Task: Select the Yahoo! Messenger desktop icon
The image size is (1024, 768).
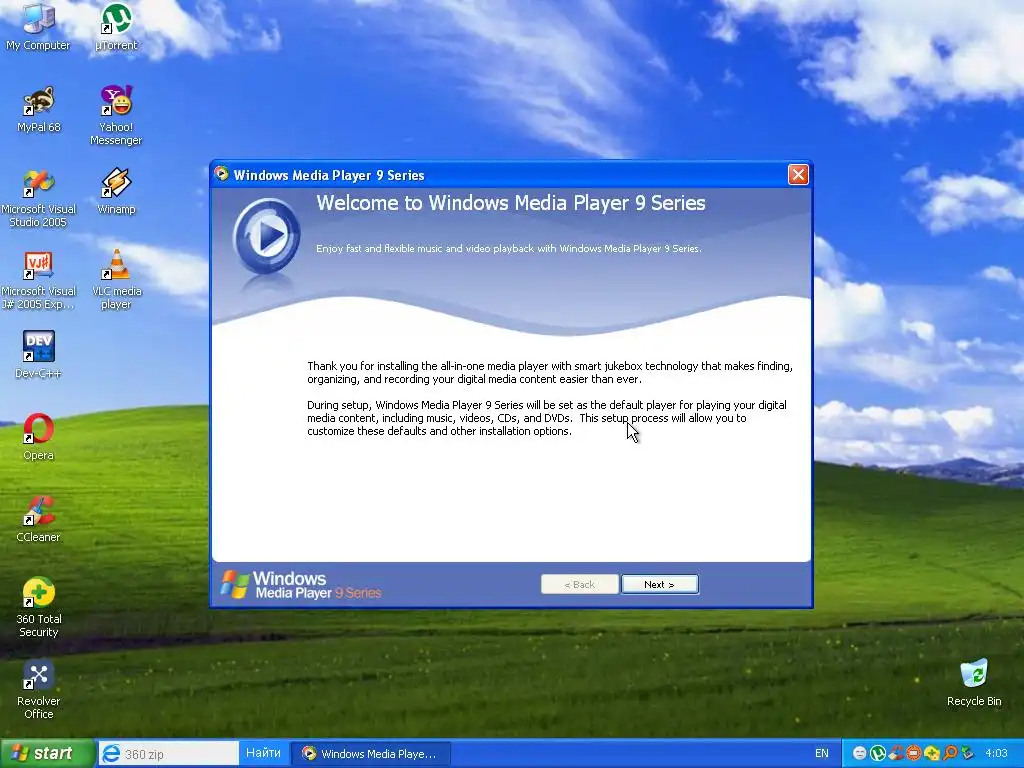Action: [x=116, y=115]
